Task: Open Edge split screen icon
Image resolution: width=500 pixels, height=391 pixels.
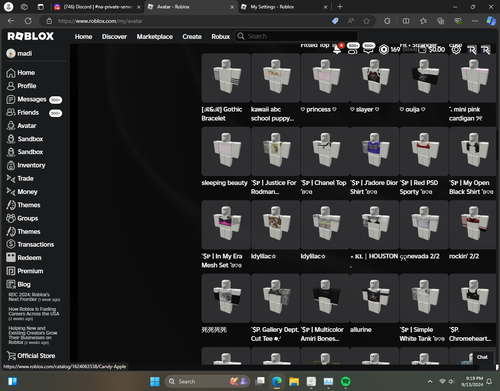Action: (x=406, y=21)
